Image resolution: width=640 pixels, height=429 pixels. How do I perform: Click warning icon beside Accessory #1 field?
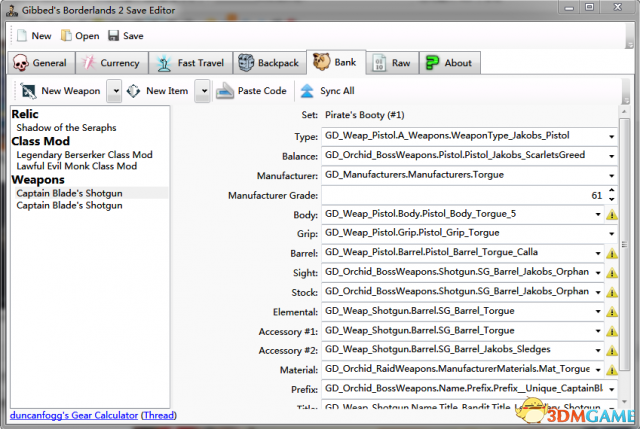(611, 331)
